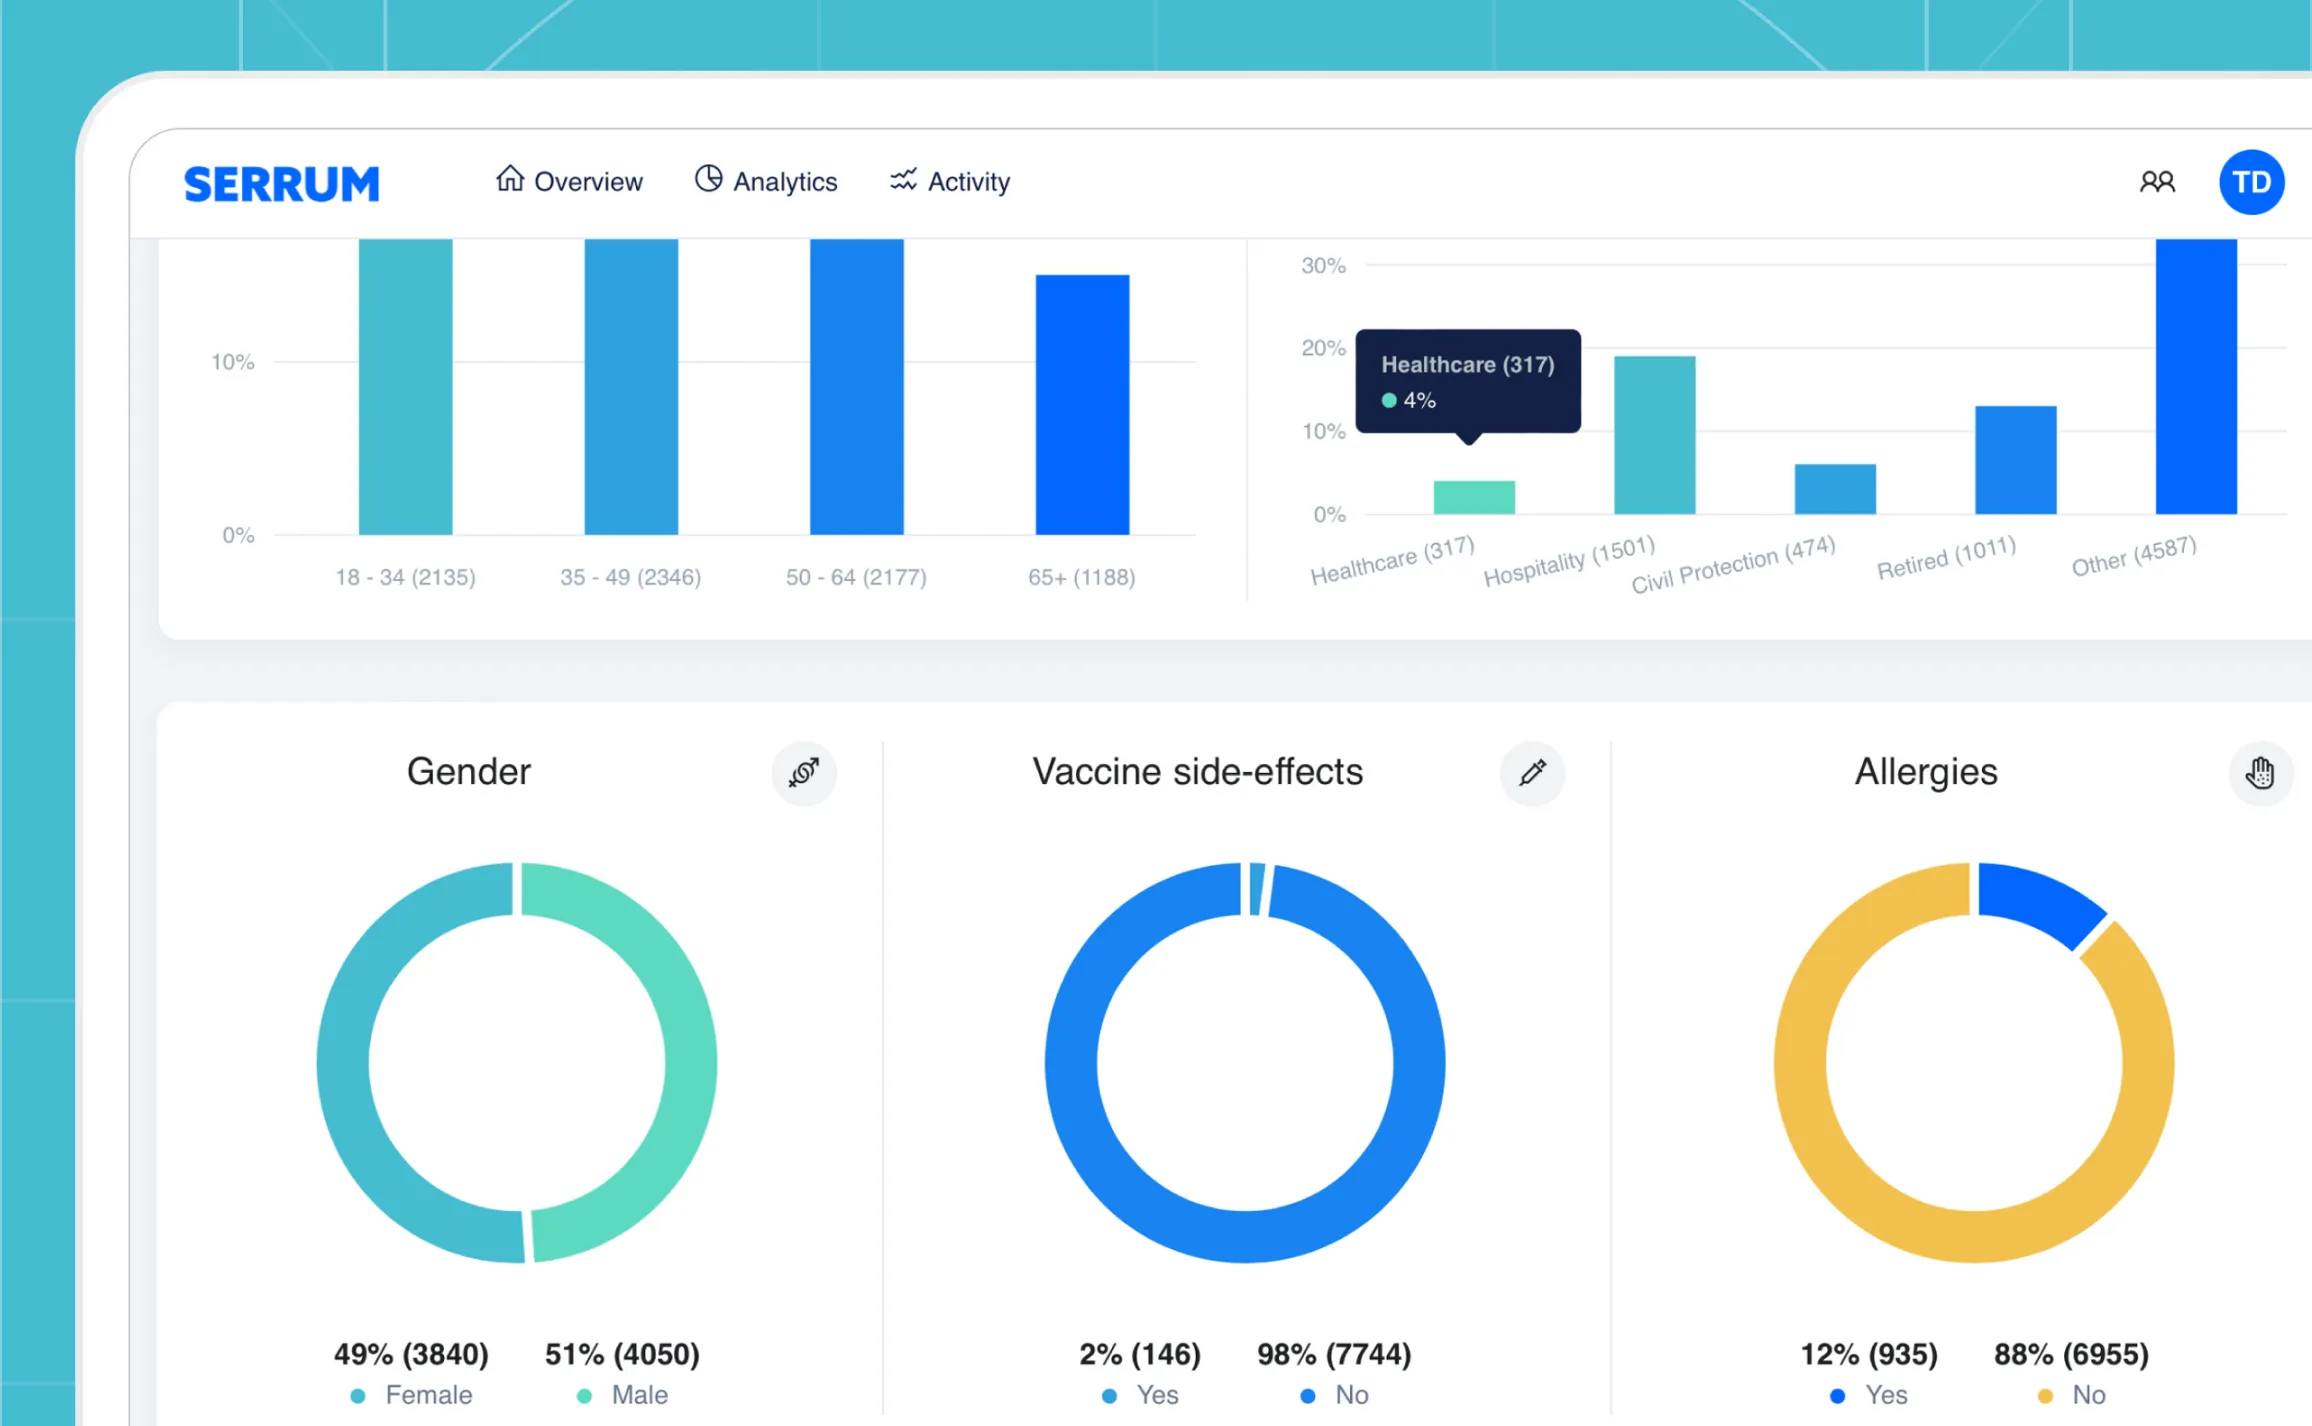The image size is (2312, 1426).
Task: Click the home icon next to Overview
Action: [x=510, y=179]
